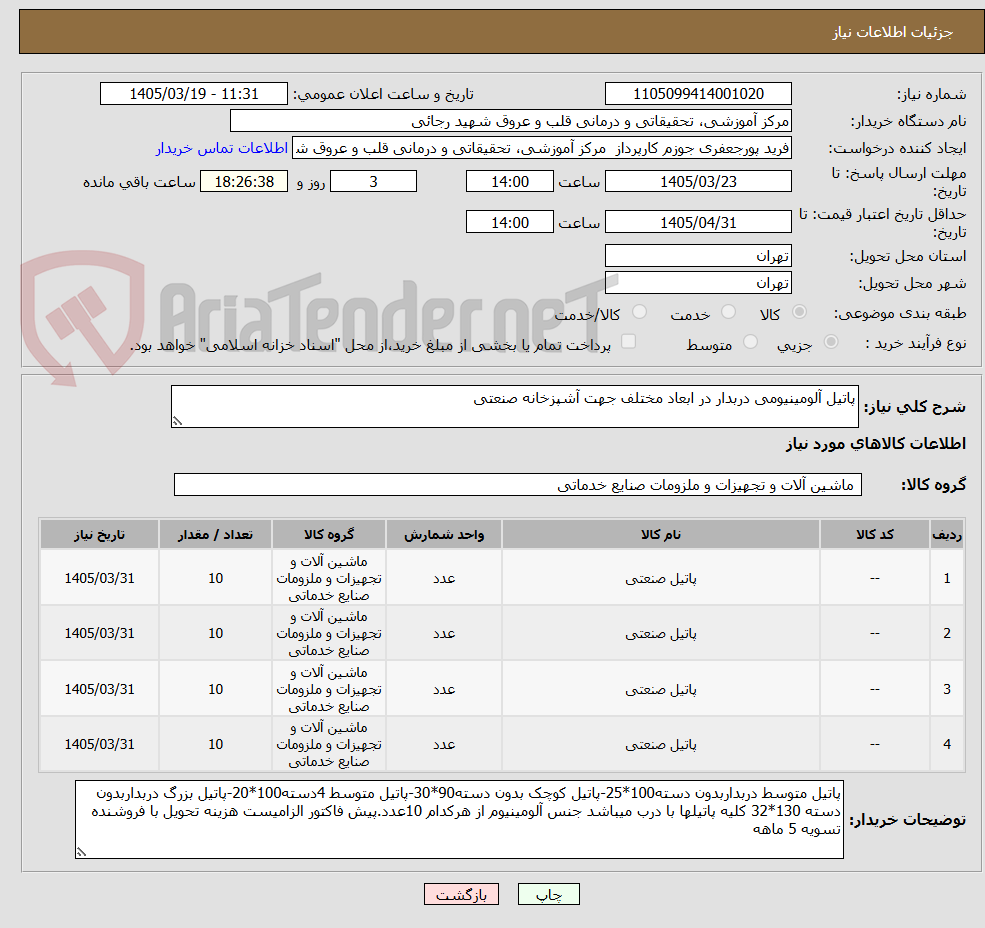Click پاتیل صنعتی in row 4
The width and height of the screenshot is (985, 928).
click(x=661, y=745)
